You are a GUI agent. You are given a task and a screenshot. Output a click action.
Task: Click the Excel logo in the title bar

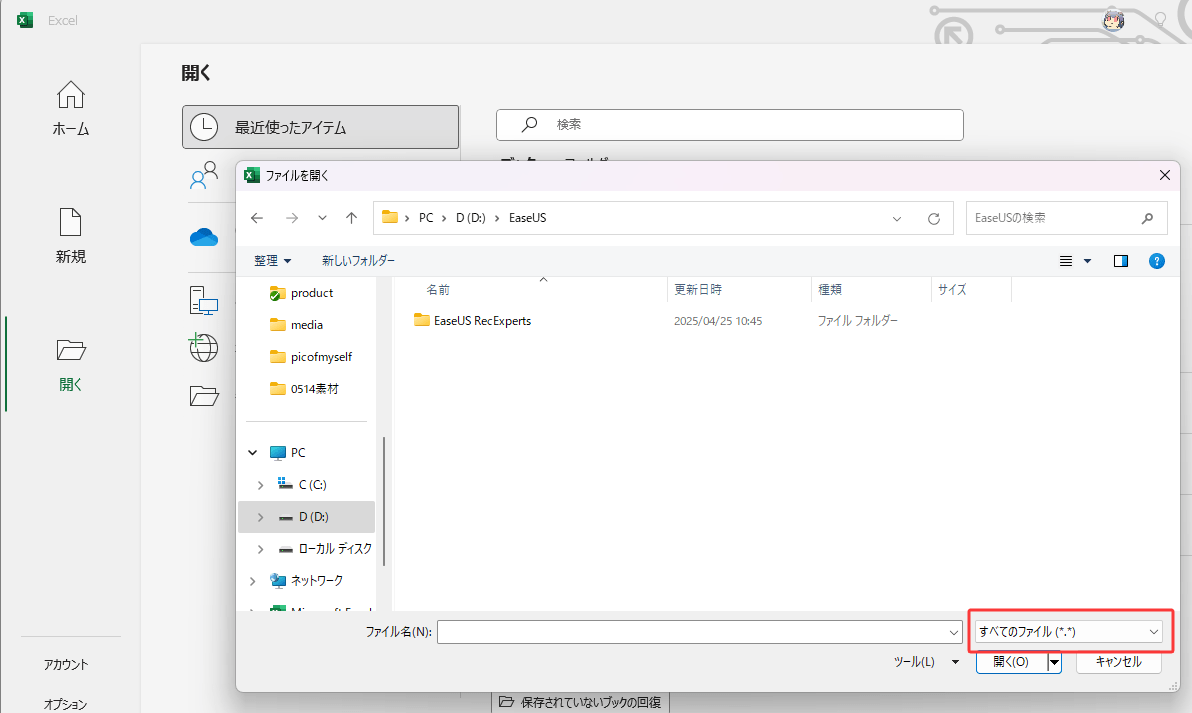click(x=23, y=19)
